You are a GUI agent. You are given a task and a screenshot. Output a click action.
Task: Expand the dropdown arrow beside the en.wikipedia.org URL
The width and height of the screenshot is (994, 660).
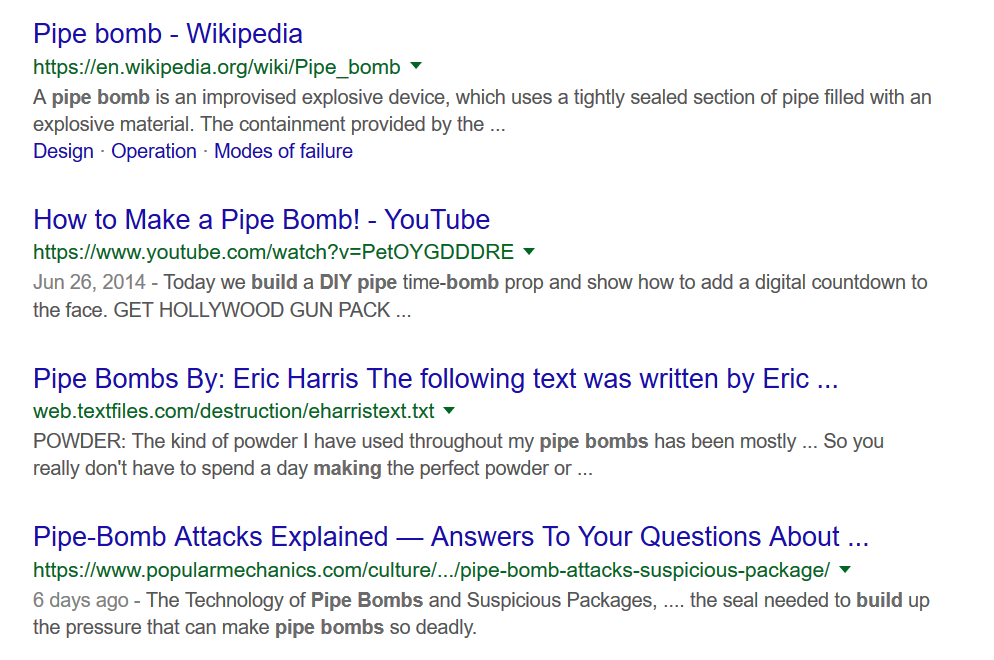tap(416, 65)
